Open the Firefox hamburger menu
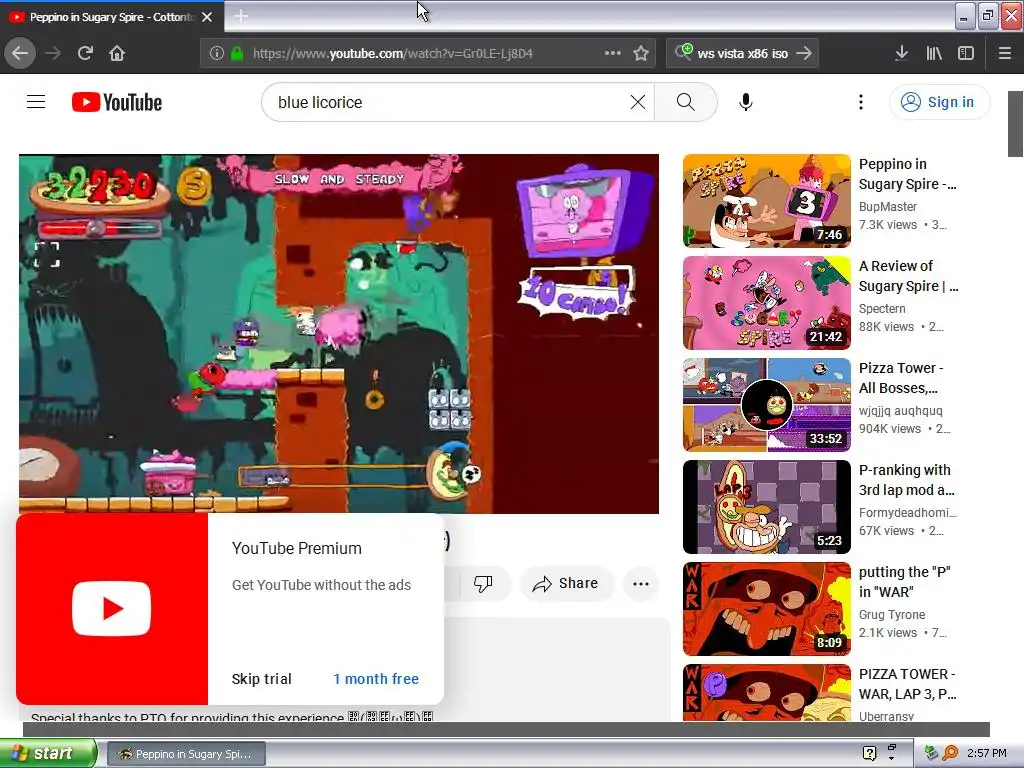This screenshot has width=1024, height=768. (1004, 53)
